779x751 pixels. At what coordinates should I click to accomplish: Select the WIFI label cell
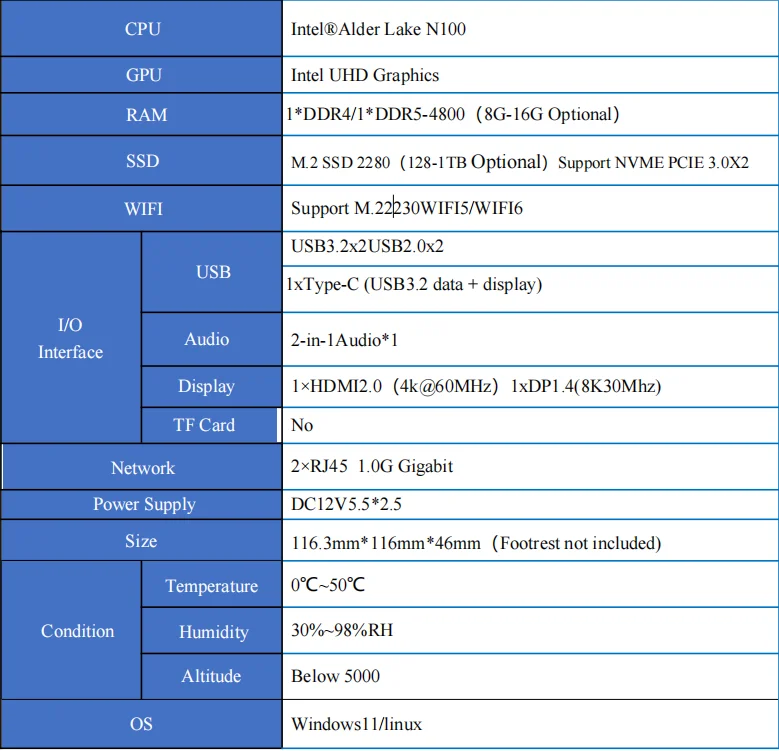tap(142, 209)
